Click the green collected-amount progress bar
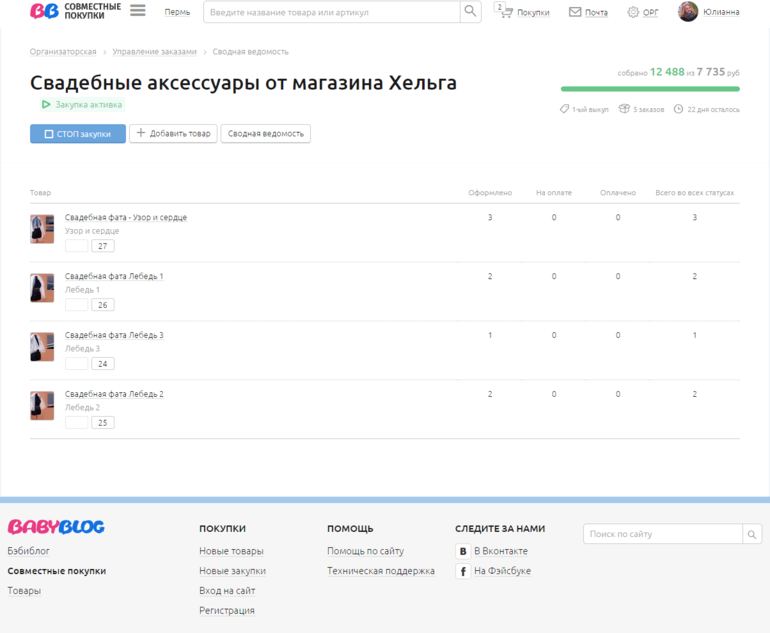 [650, 89]
